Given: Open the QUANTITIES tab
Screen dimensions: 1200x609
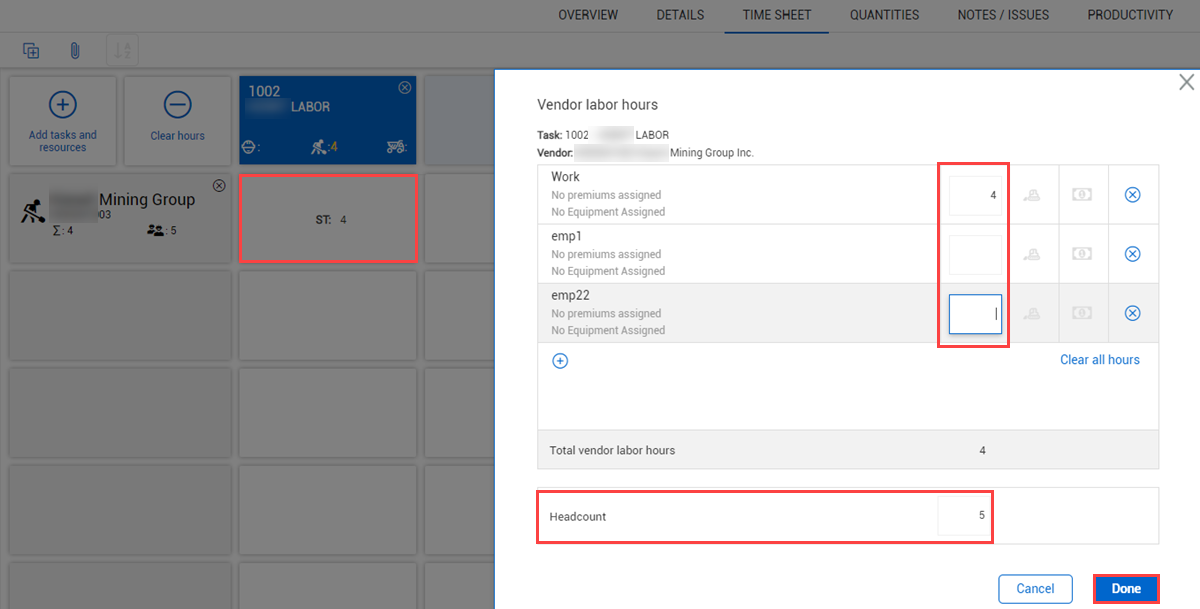Looking at the screenshot, I should click(884, 15).
